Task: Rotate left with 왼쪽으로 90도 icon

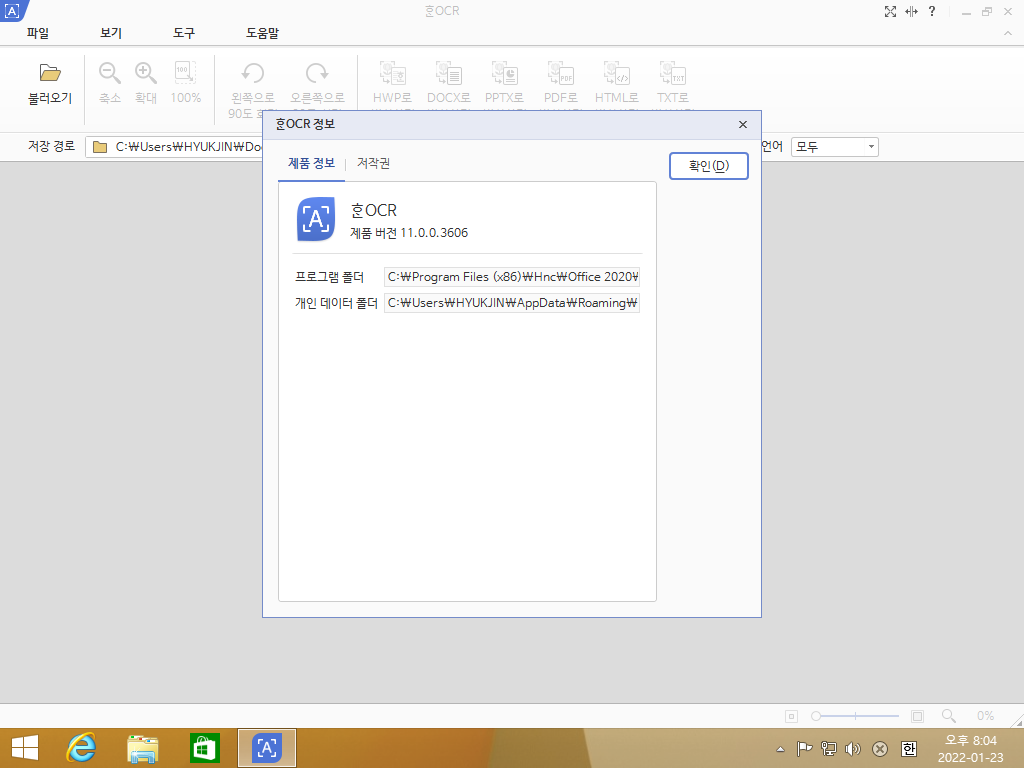Action: pos(253,72)
